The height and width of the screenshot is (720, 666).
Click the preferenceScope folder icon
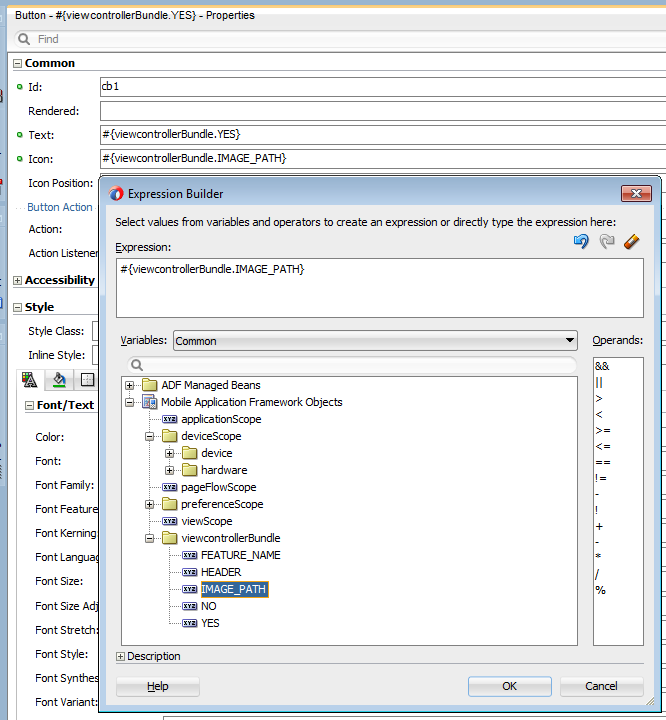[x=169, y=504]
